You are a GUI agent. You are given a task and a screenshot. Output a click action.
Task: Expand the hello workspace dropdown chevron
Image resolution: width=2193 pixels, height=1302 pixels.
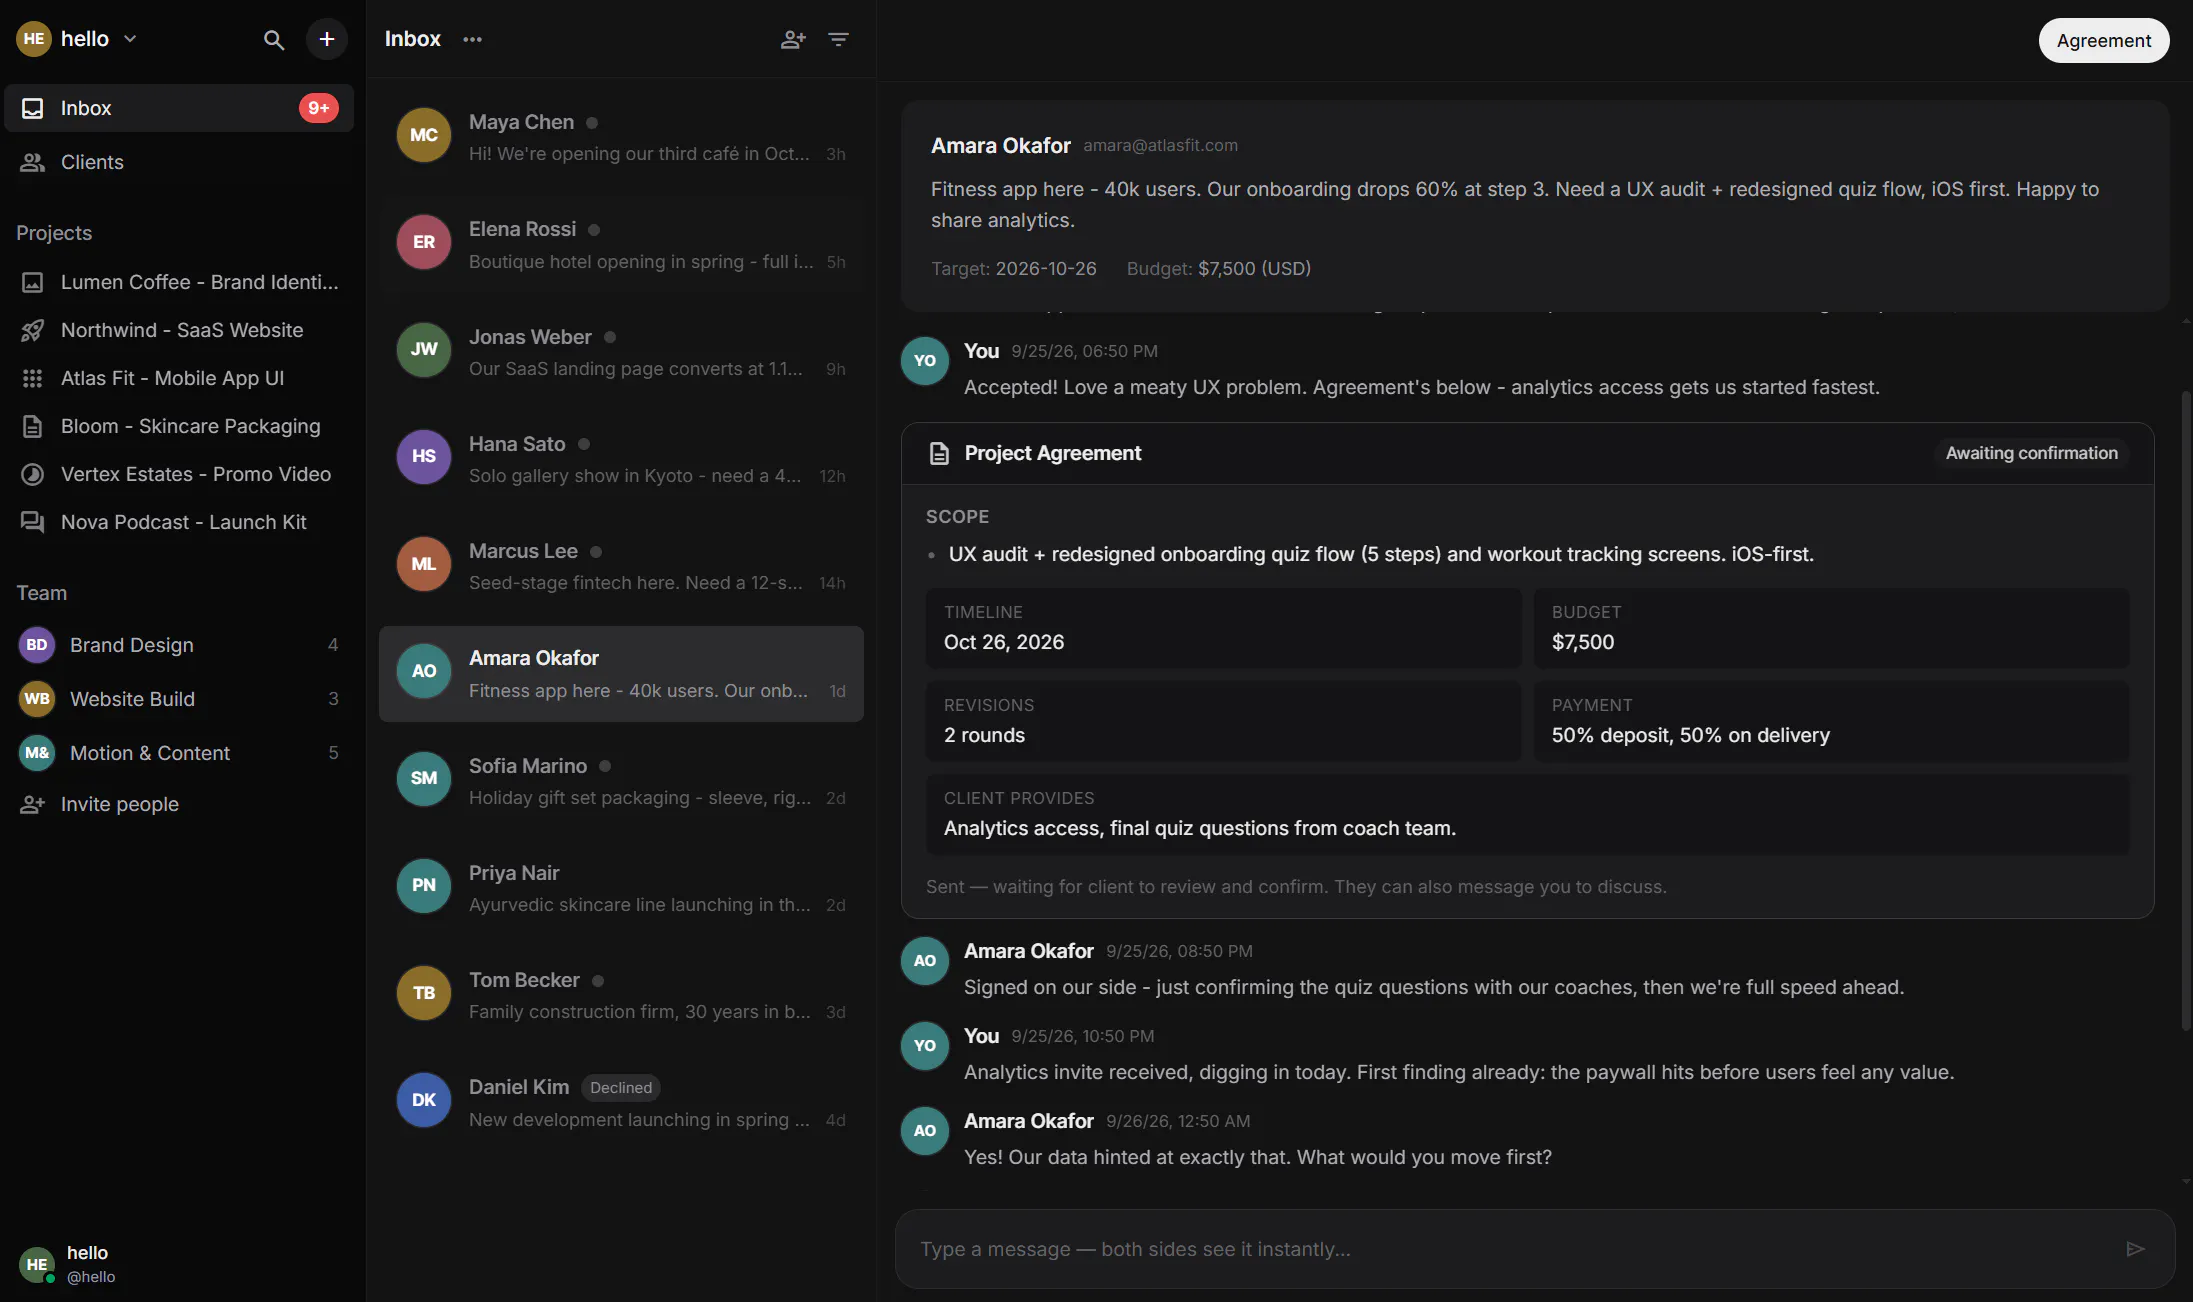[x=130, y=39]
